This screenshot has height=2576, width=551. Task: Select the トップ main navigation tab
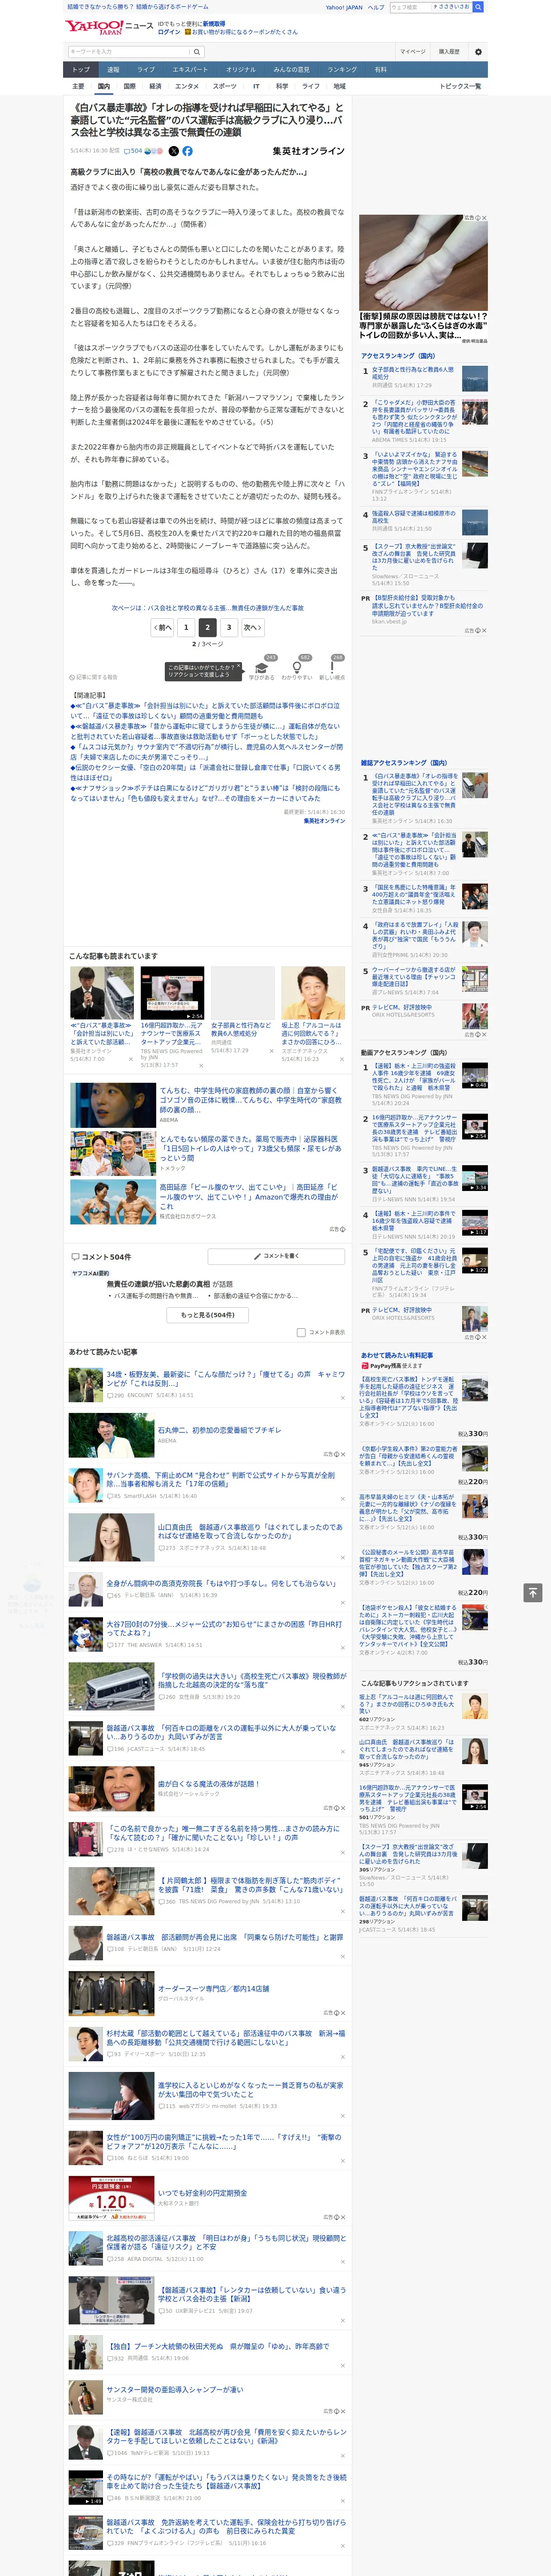tap(81, 70)
